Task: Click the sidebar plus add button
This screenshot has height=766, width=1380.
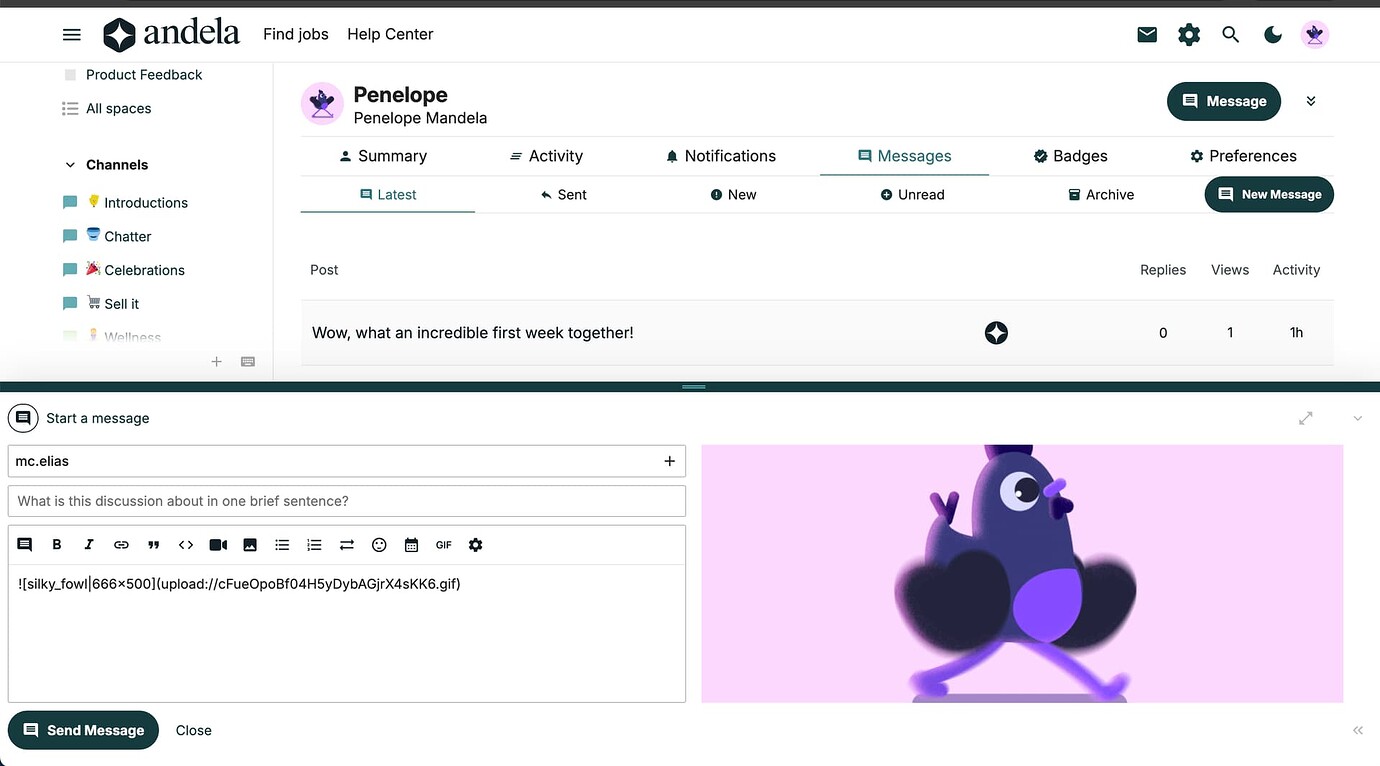Action: coord(216,362)
